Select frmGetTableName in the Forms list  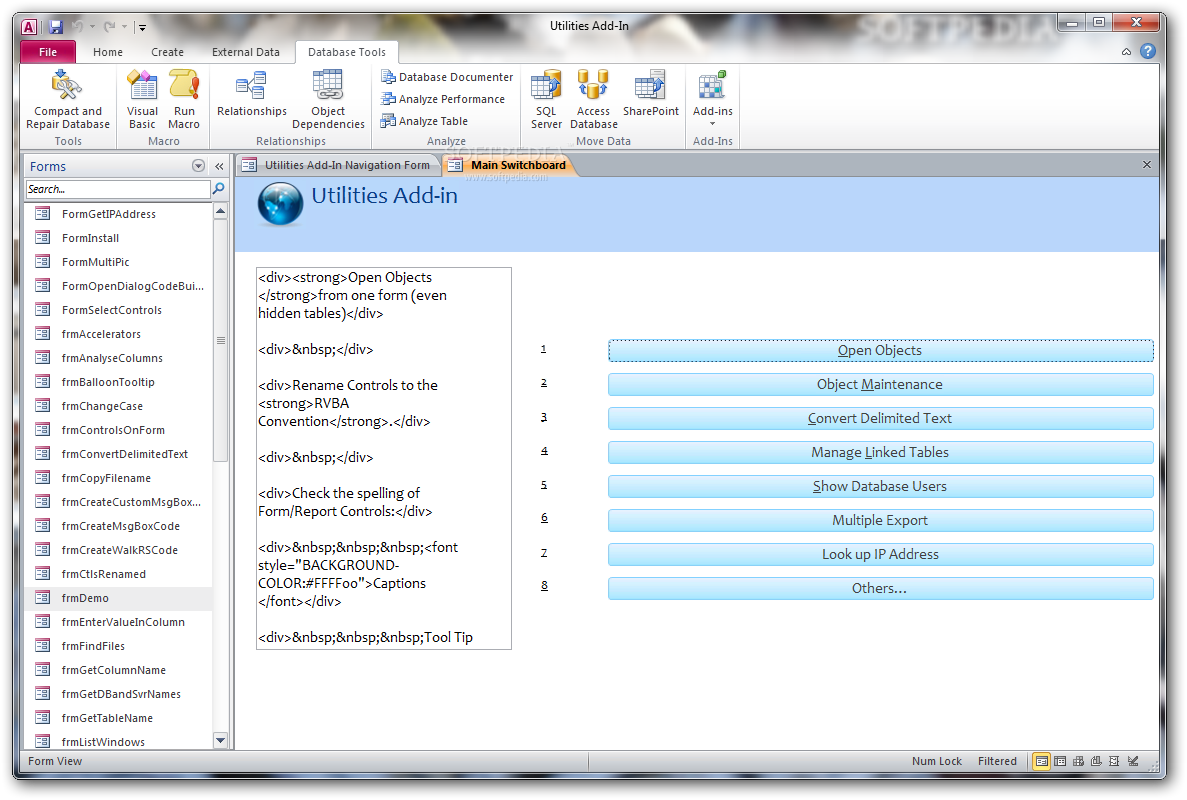point(118,718)
